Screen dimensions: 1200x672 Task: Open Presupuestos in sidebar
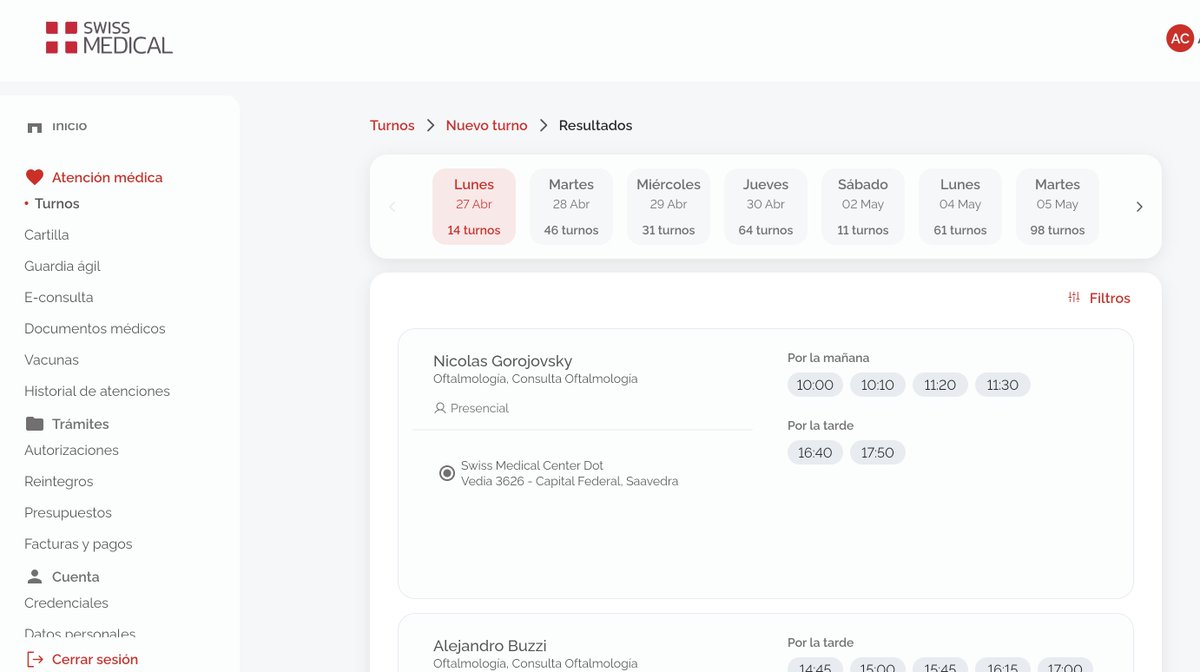pos(68,513)
